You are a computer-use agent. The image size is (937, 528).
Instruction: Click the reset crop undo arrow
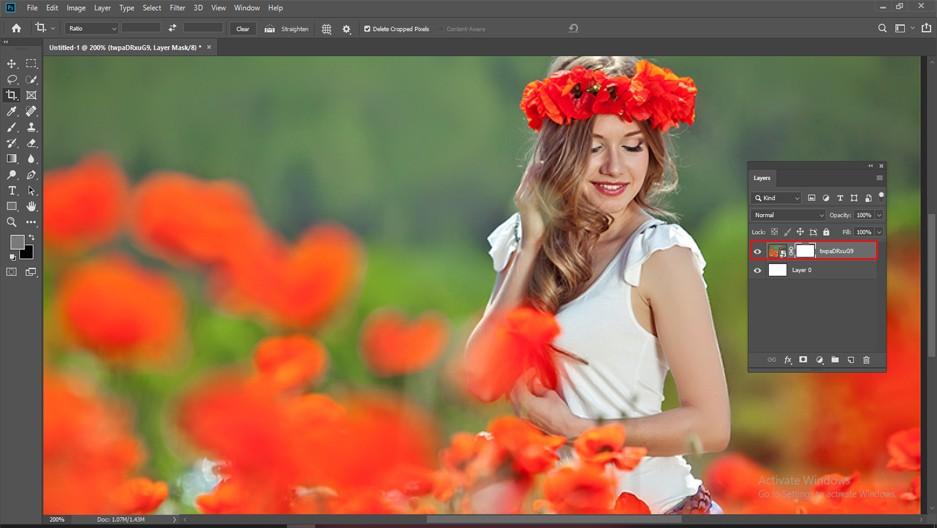click(x=573, y=28)
